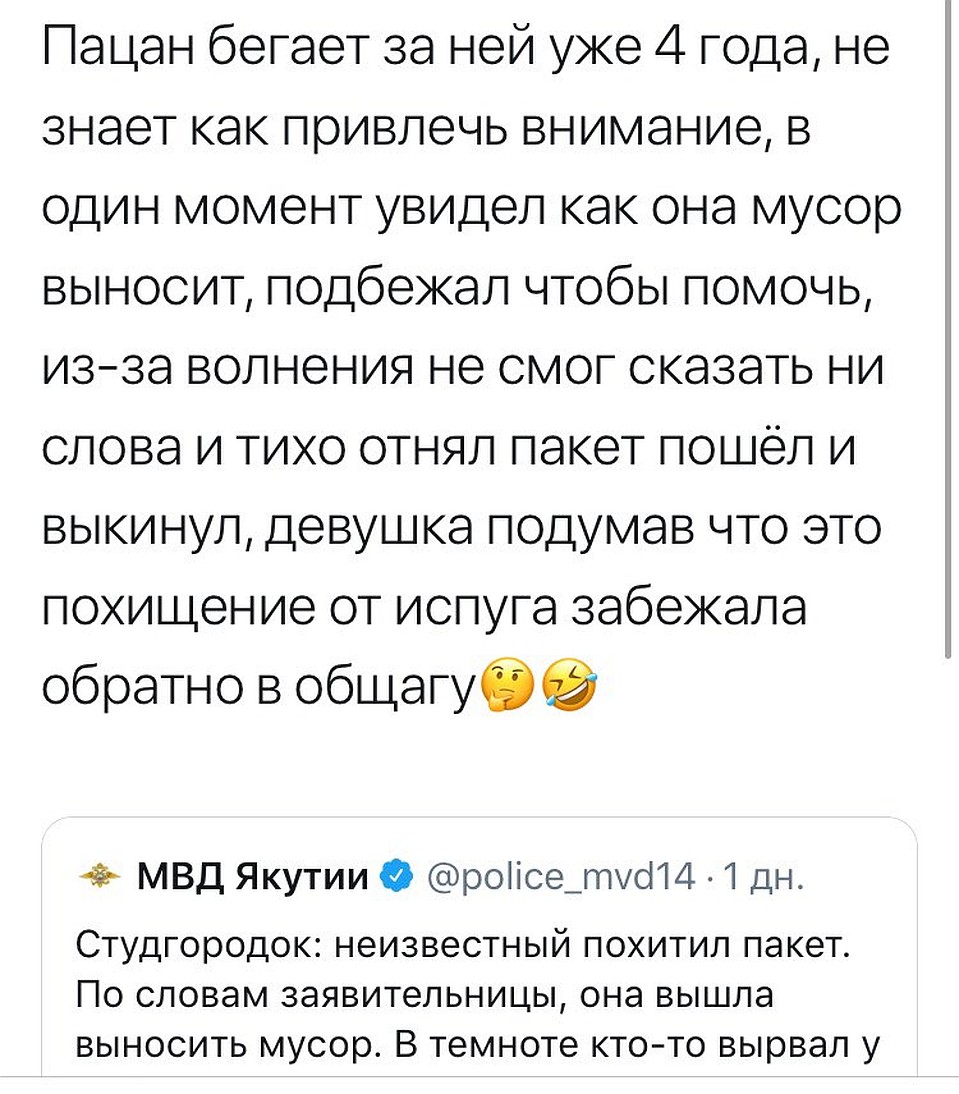Click the quoted text line 'По словам заявительницы'
This screenshot has height=1094, width=959.
tap(425, 995)
